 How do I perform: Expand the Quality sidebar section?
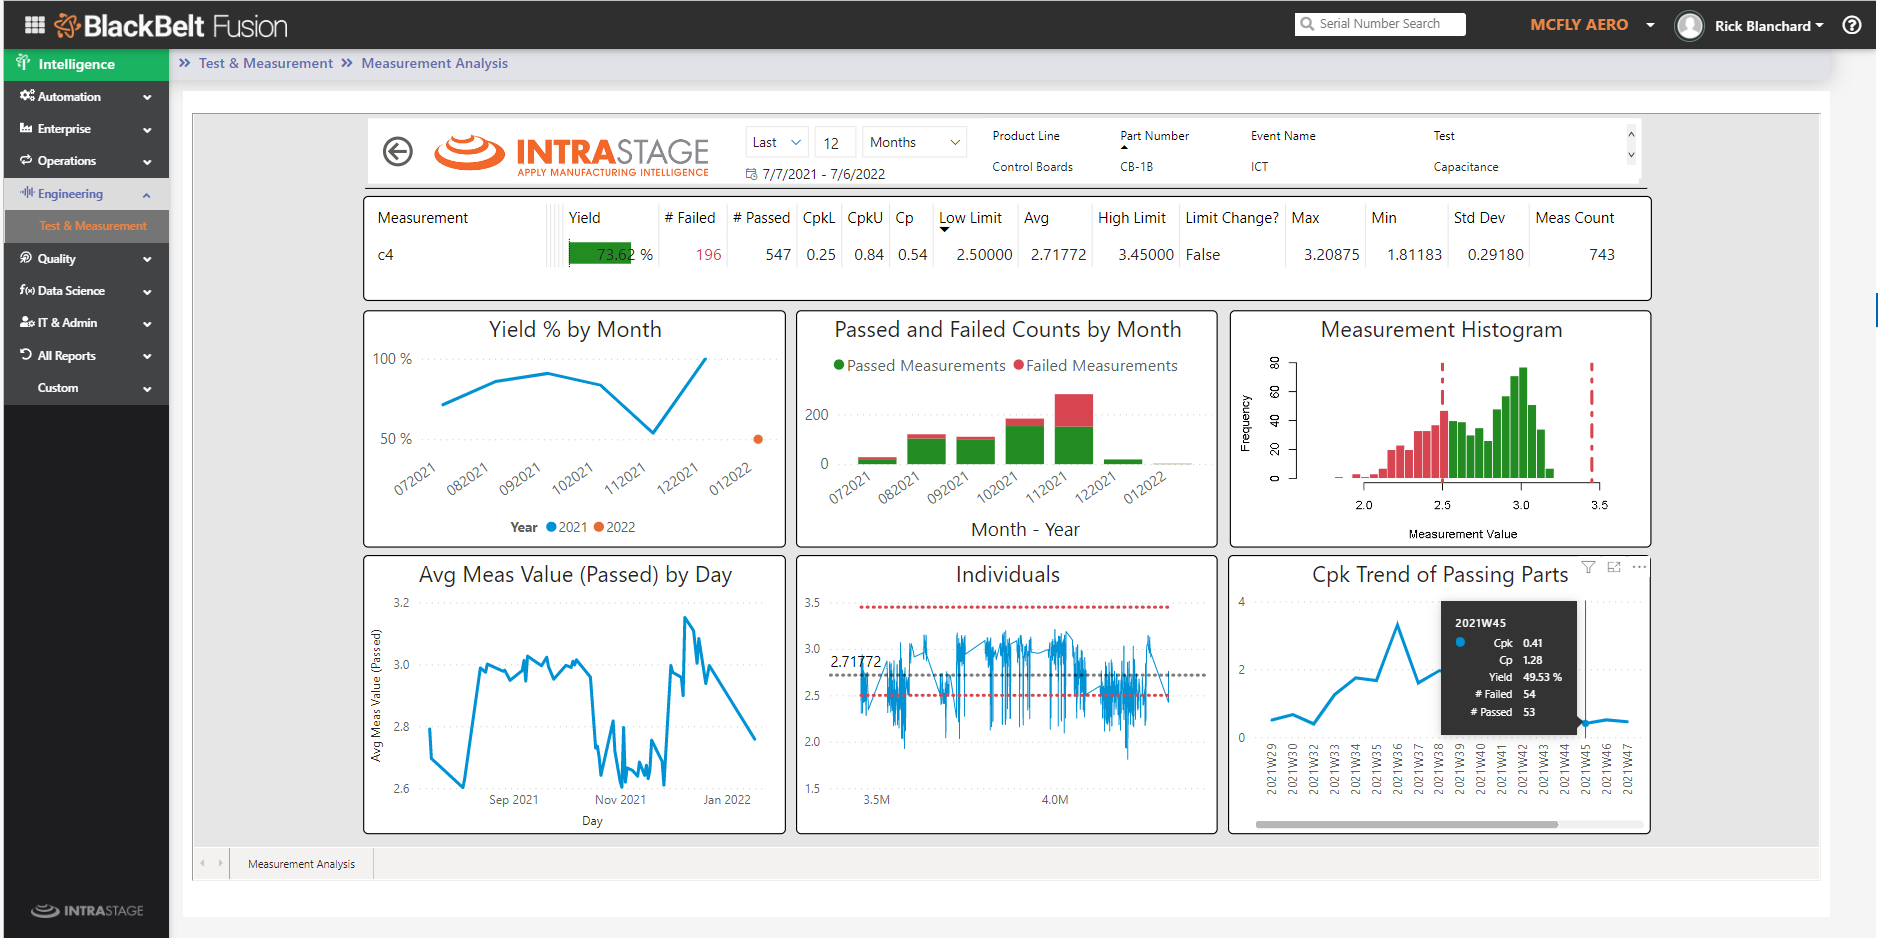86,259
